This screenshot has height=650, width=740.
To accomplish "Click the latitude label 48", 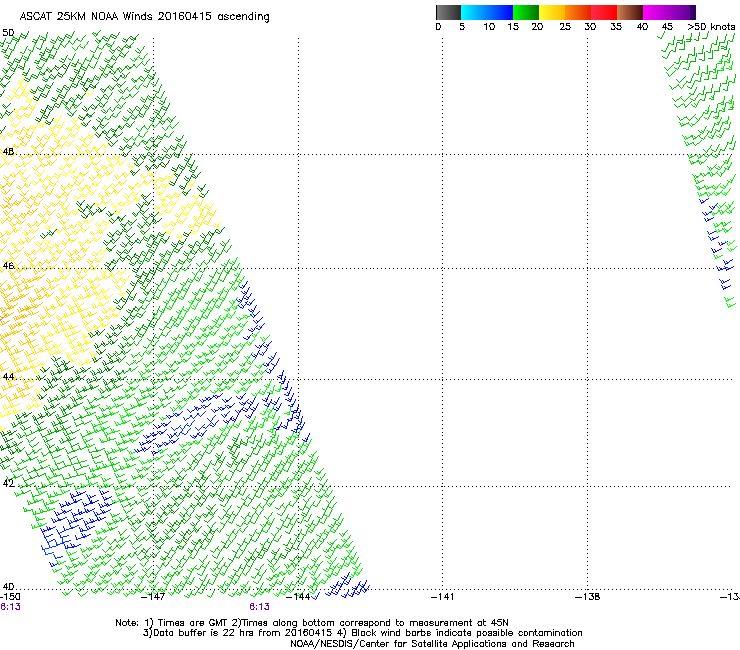I will (x=8, y=152).
